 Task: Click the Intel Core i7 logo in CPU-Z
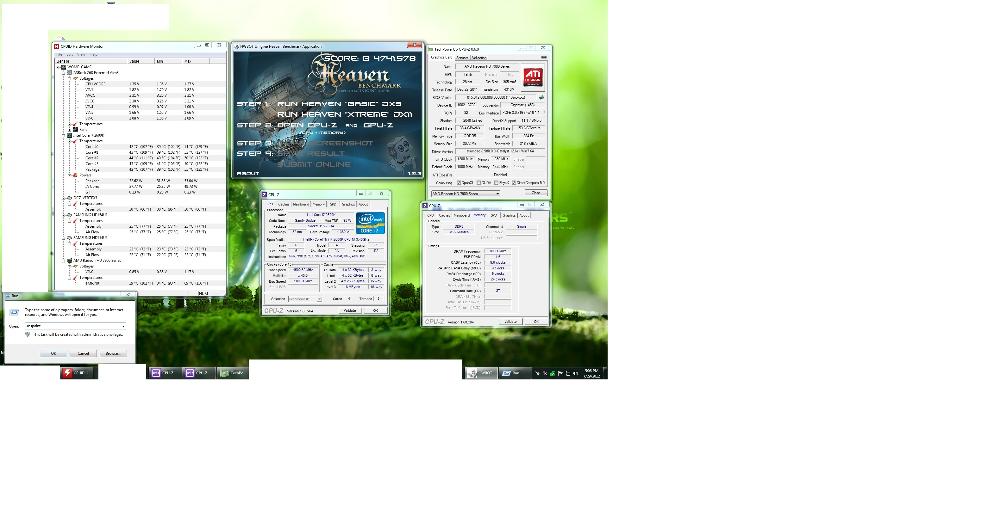pos(371,223)
